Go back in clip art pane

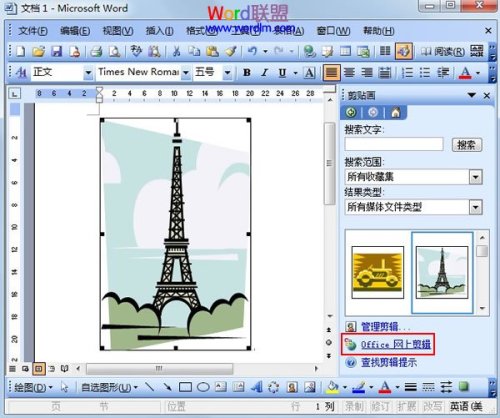(x=351, y=113)
